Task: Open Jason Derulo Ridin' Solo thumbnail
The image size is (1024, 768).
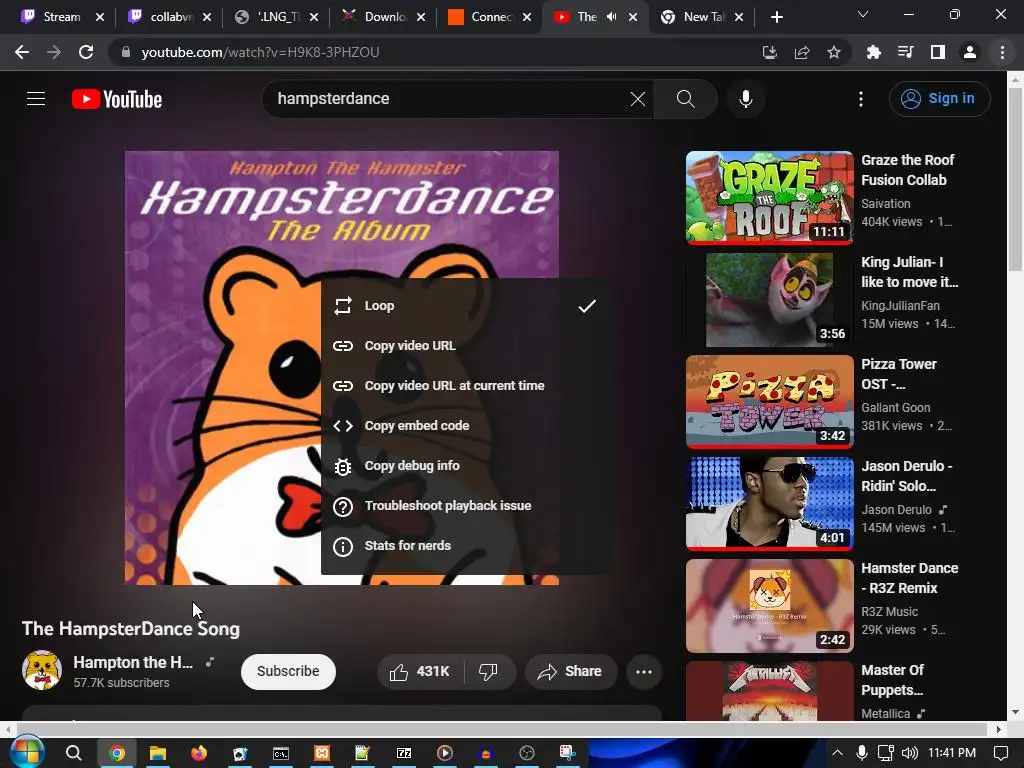Action: point(769,503)
